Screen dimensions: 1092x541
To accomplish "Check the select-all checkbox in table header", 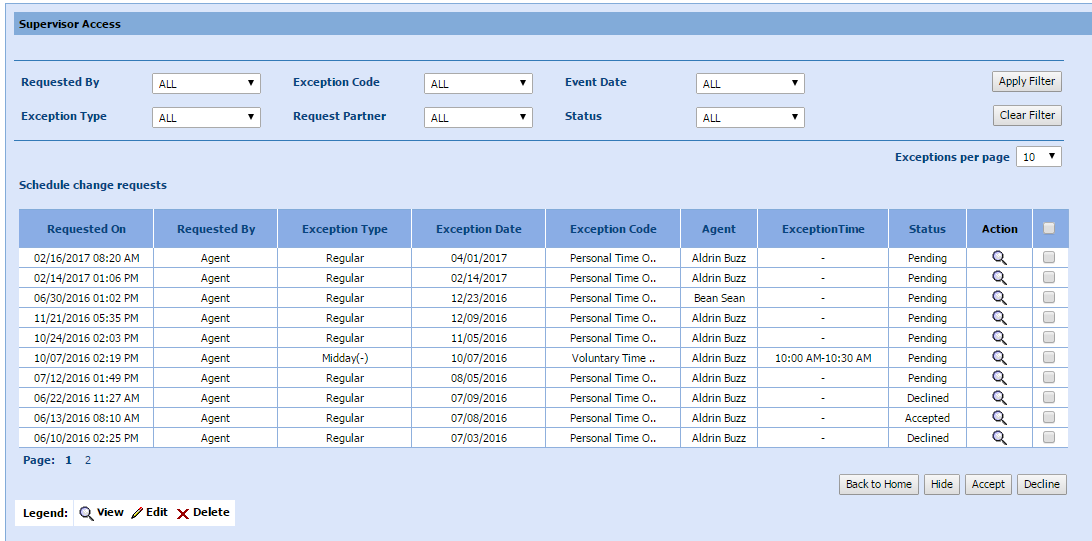I will pyautogui.click(x=1049, y=228).
